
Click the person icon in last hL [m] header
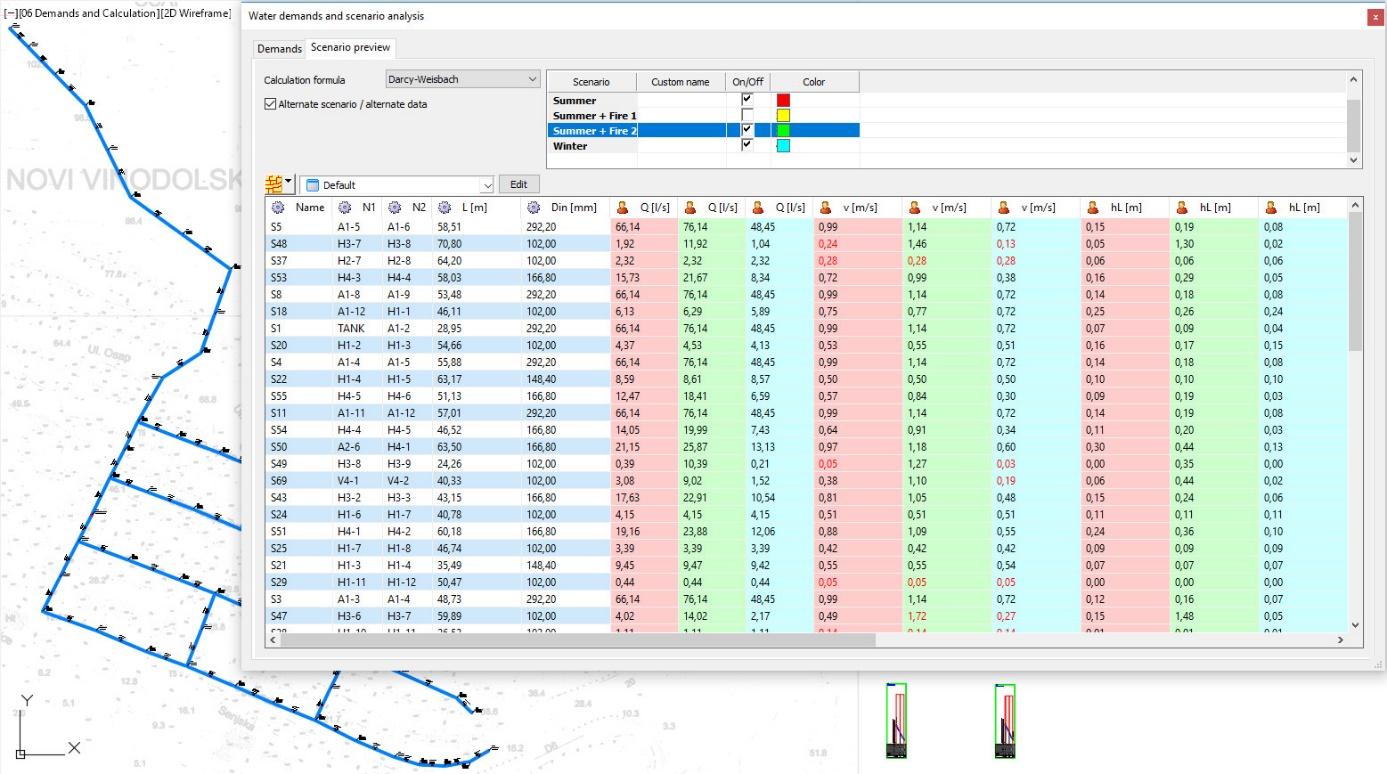pyautogui.click(x=1272, y=208)
